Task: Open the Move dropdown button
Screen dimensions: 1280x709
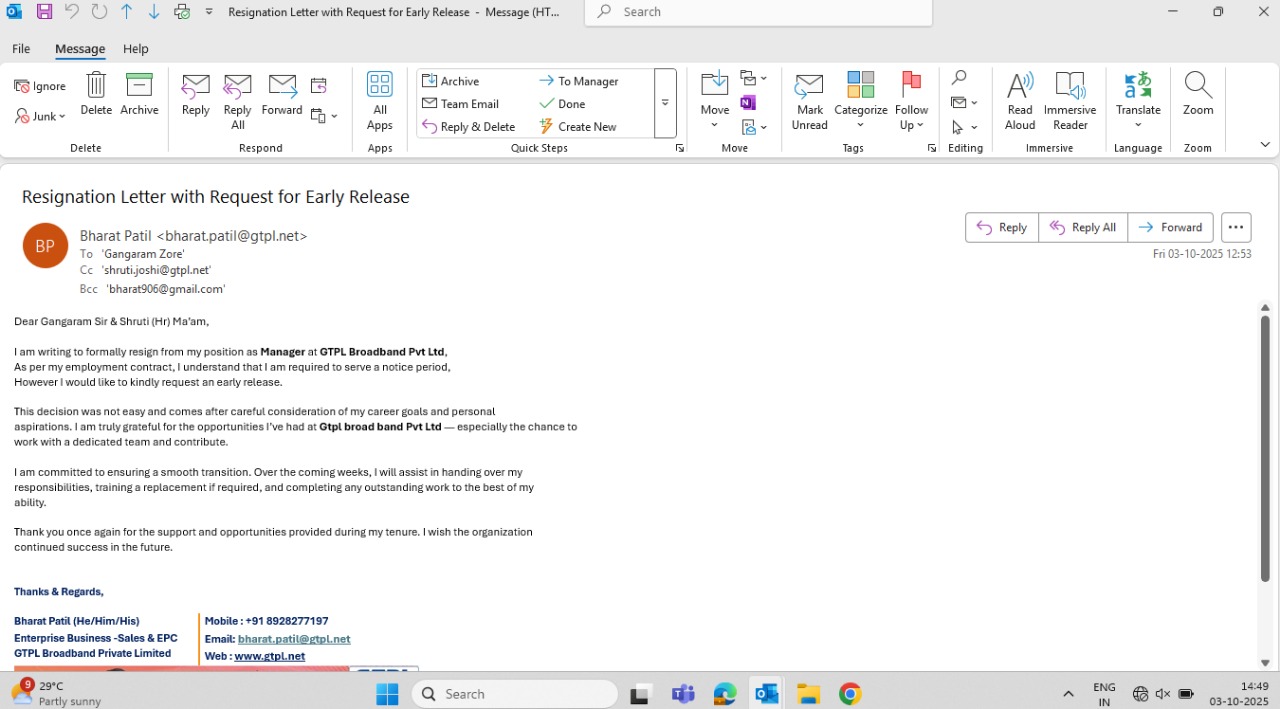Action: click(715, 102)
